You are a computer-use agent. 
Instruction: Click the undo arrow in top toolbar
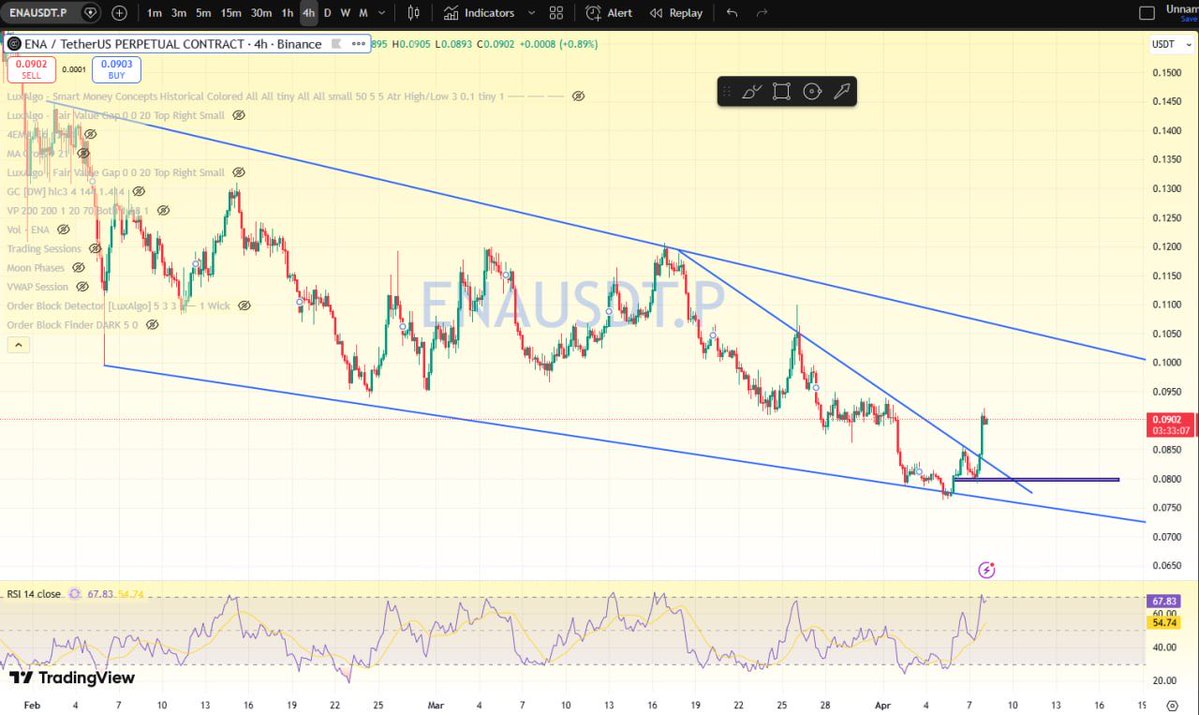point(732,13)
